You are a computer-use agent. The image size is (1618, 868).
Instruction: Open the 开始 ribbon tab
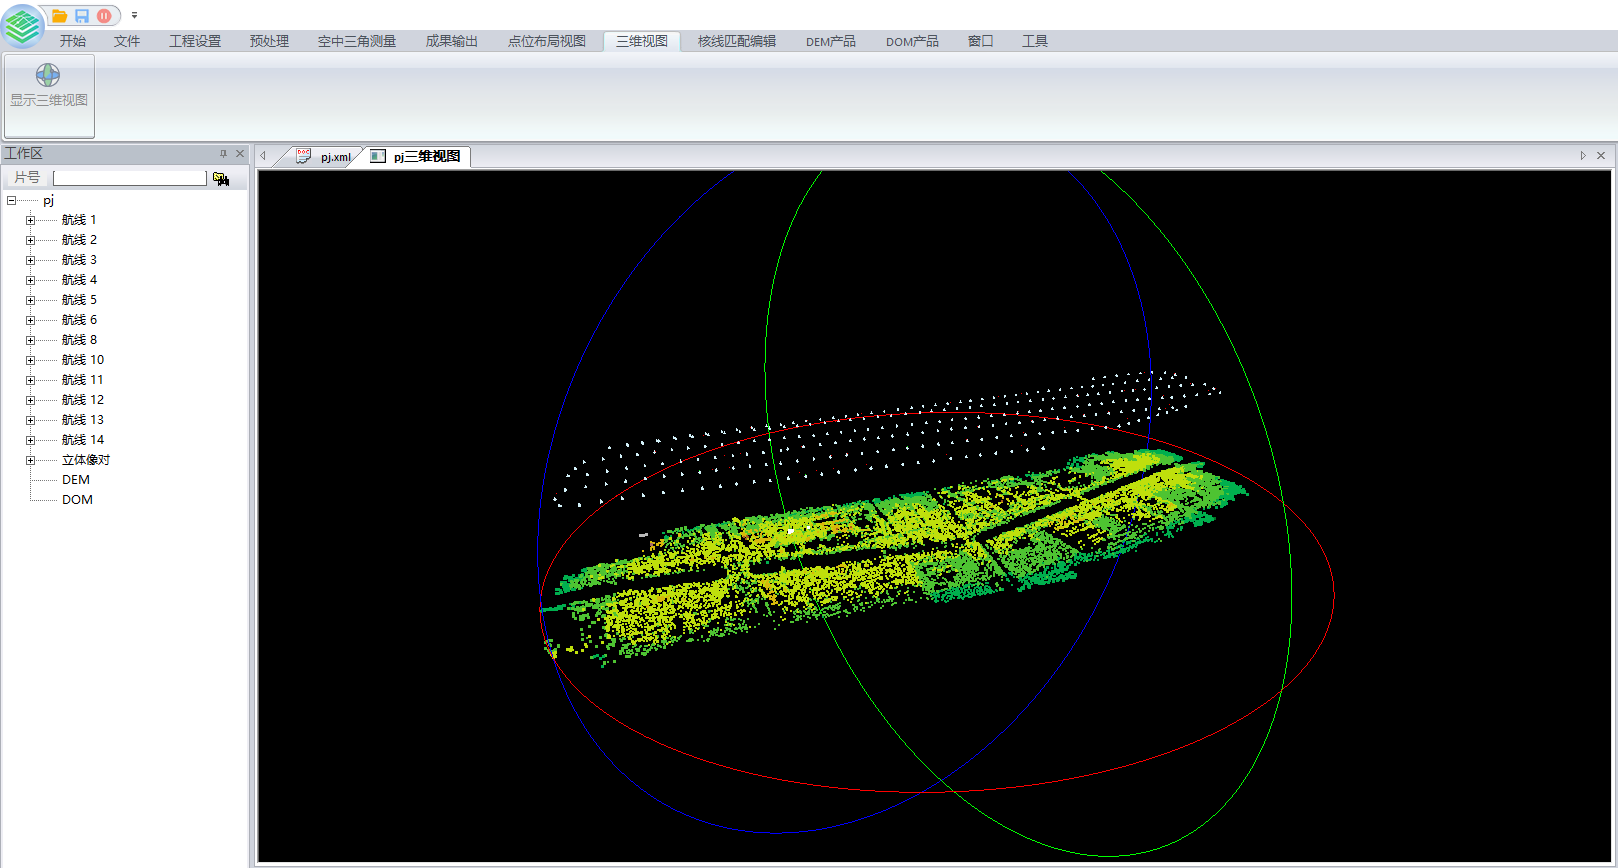[72, 41]
